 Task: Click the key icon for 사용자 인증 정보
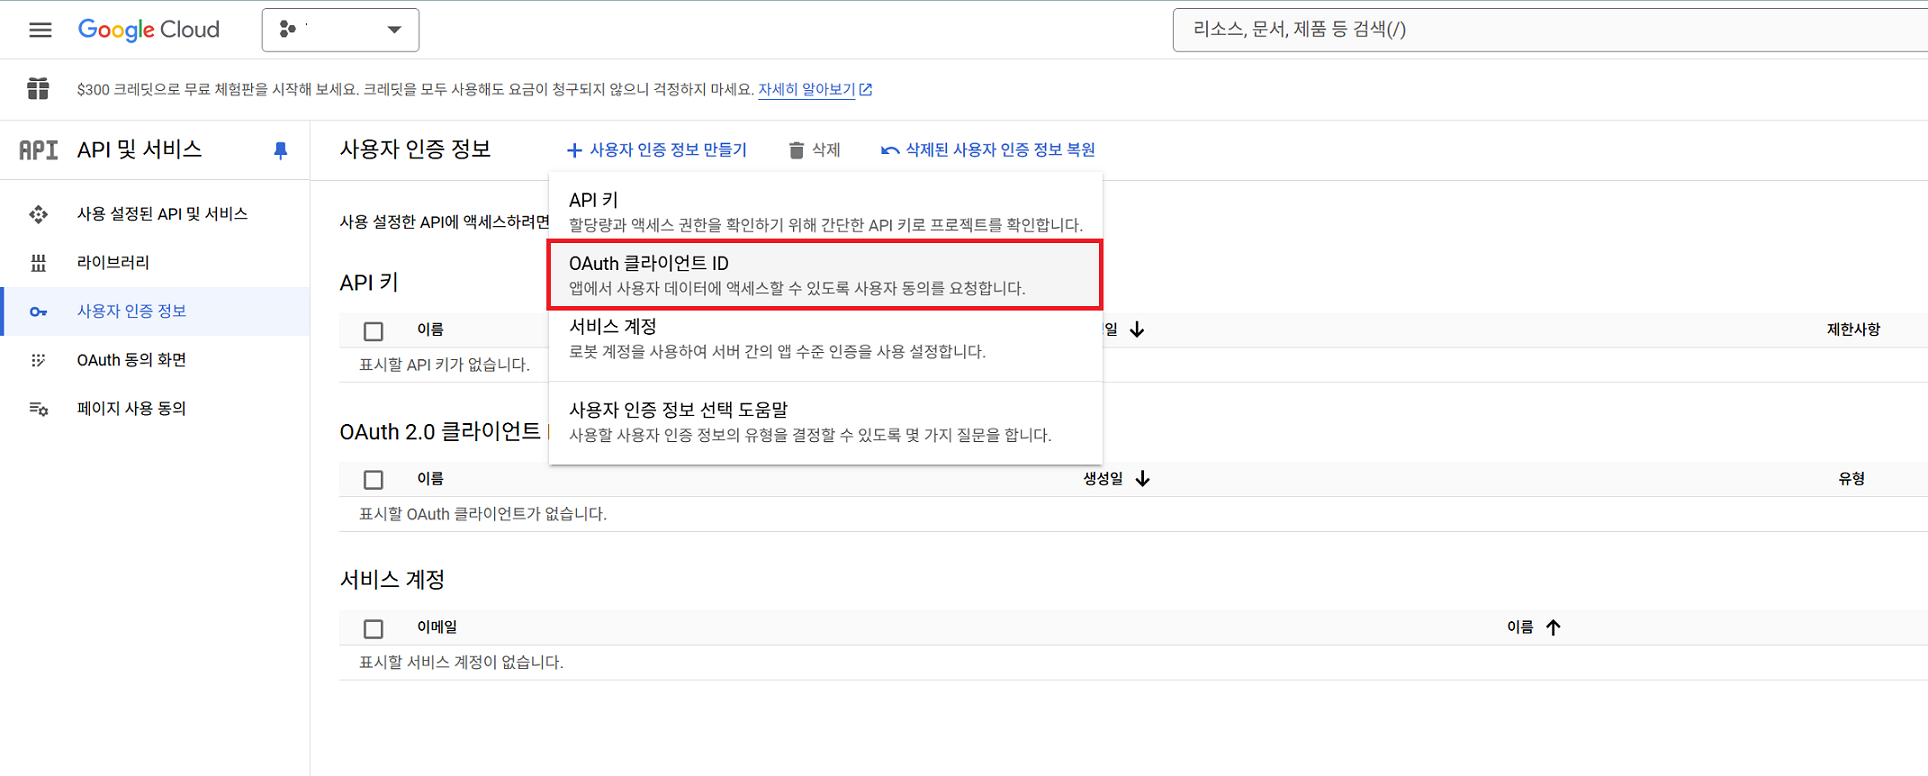(x=38, y=312)
